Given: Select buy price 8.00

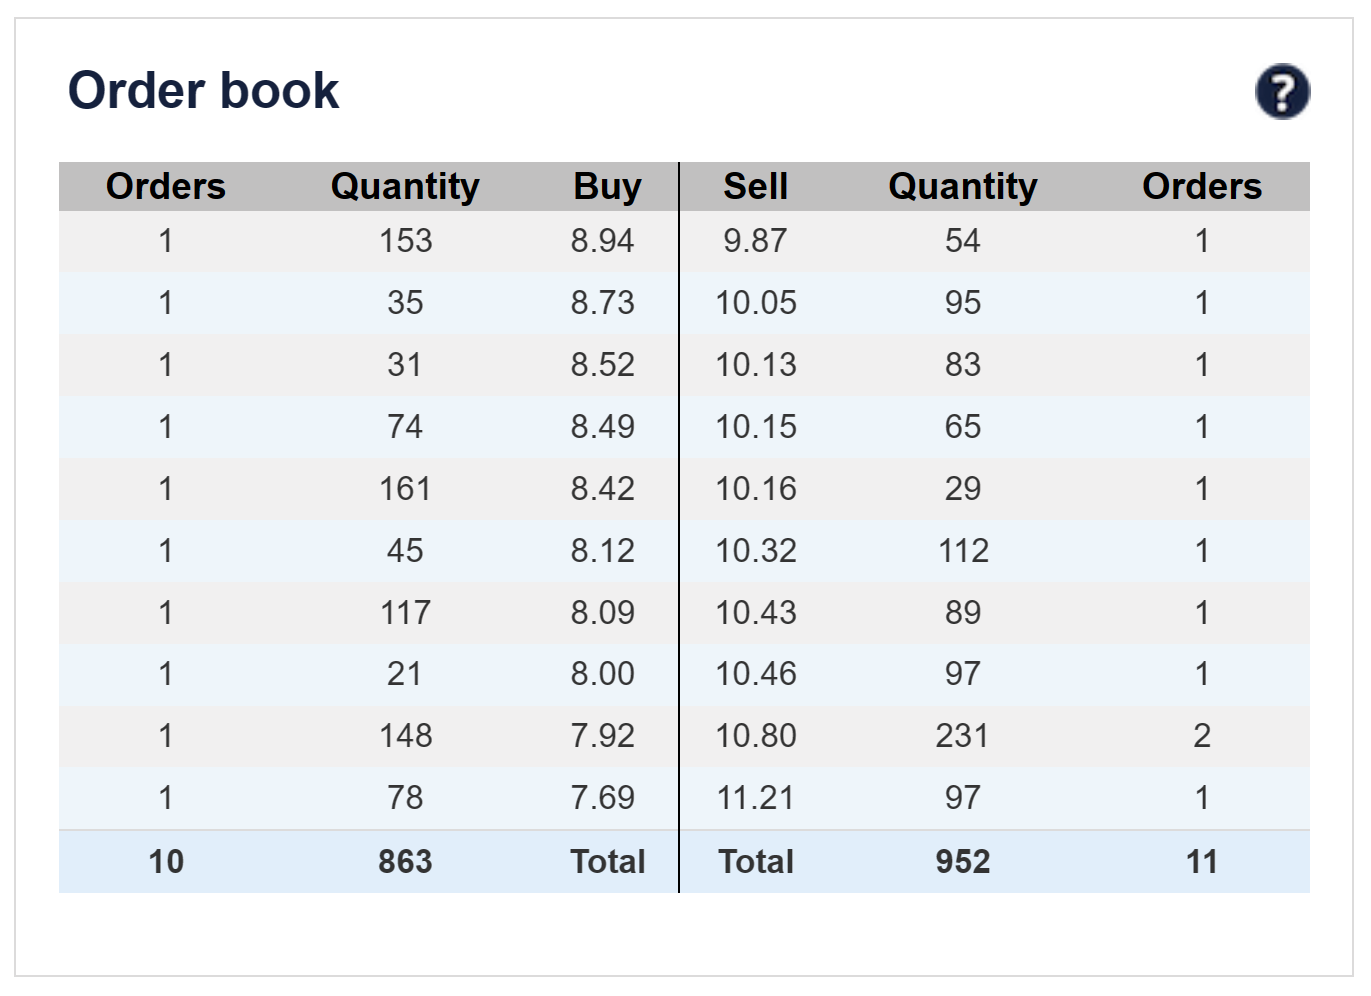Looking at the screenshot, I should tap(602, 674).
